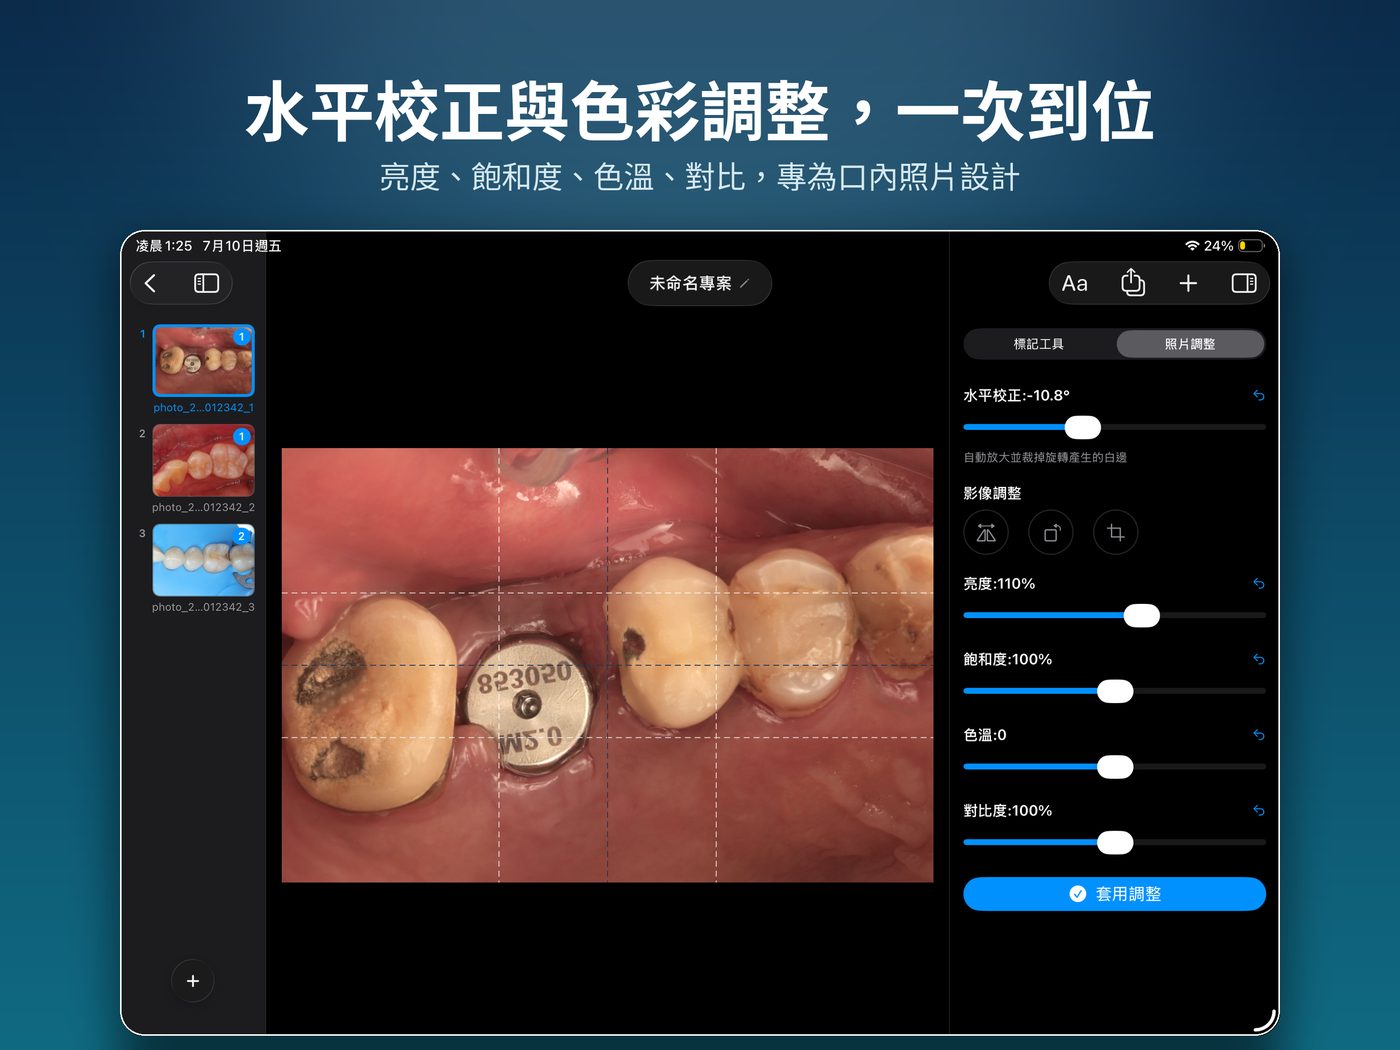
Task: Click the 套用調整 button
Action: click(1115, 894)
